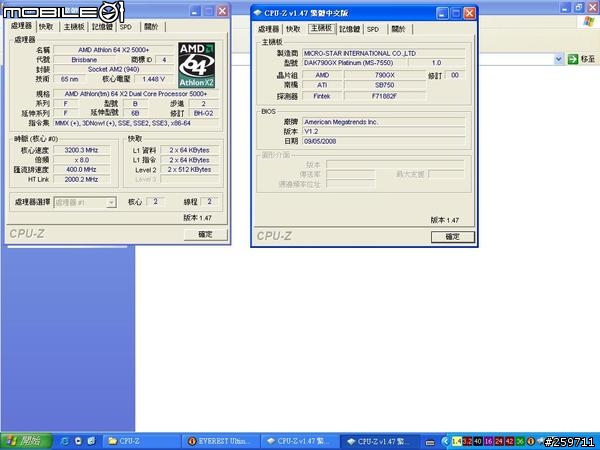Click the American Megatrends Inc. BIOS brand

pyautogui.click(x=384, y=122)
